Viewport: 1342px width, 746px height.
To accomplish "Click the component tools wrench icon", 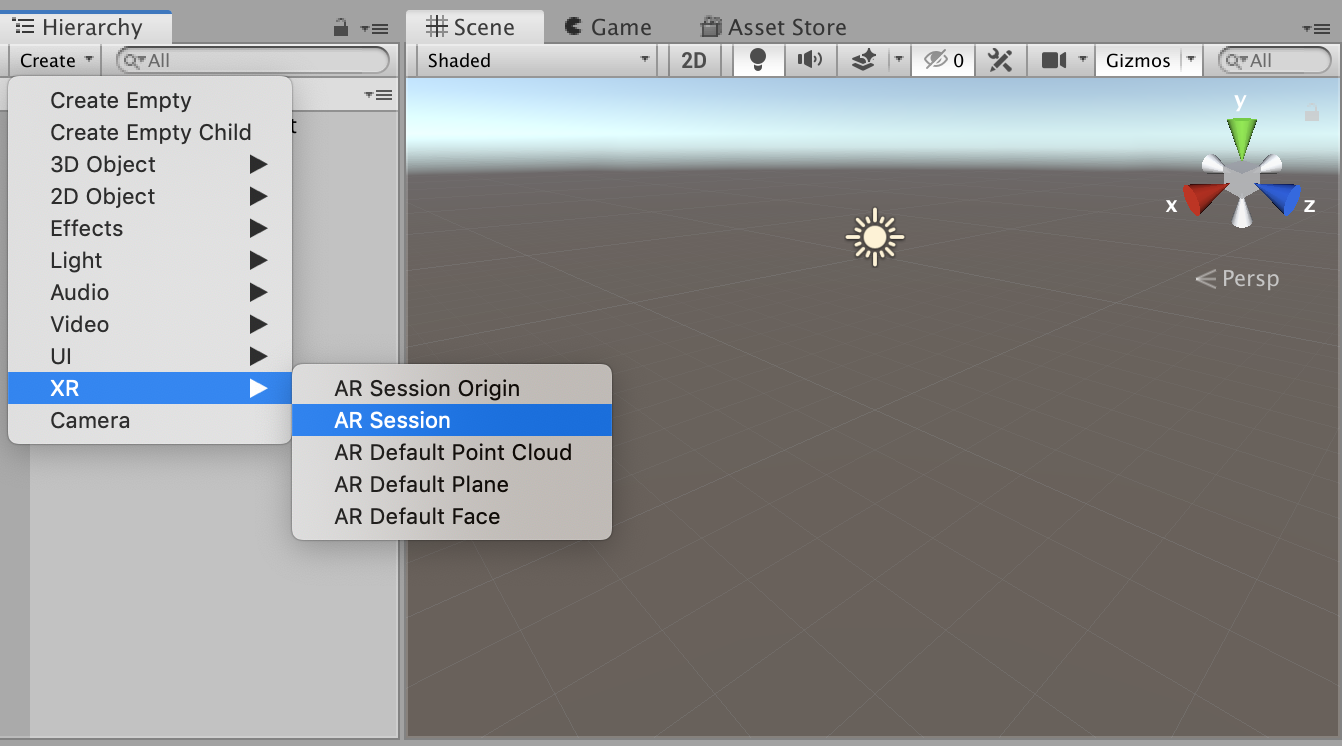I will 1000,60.
